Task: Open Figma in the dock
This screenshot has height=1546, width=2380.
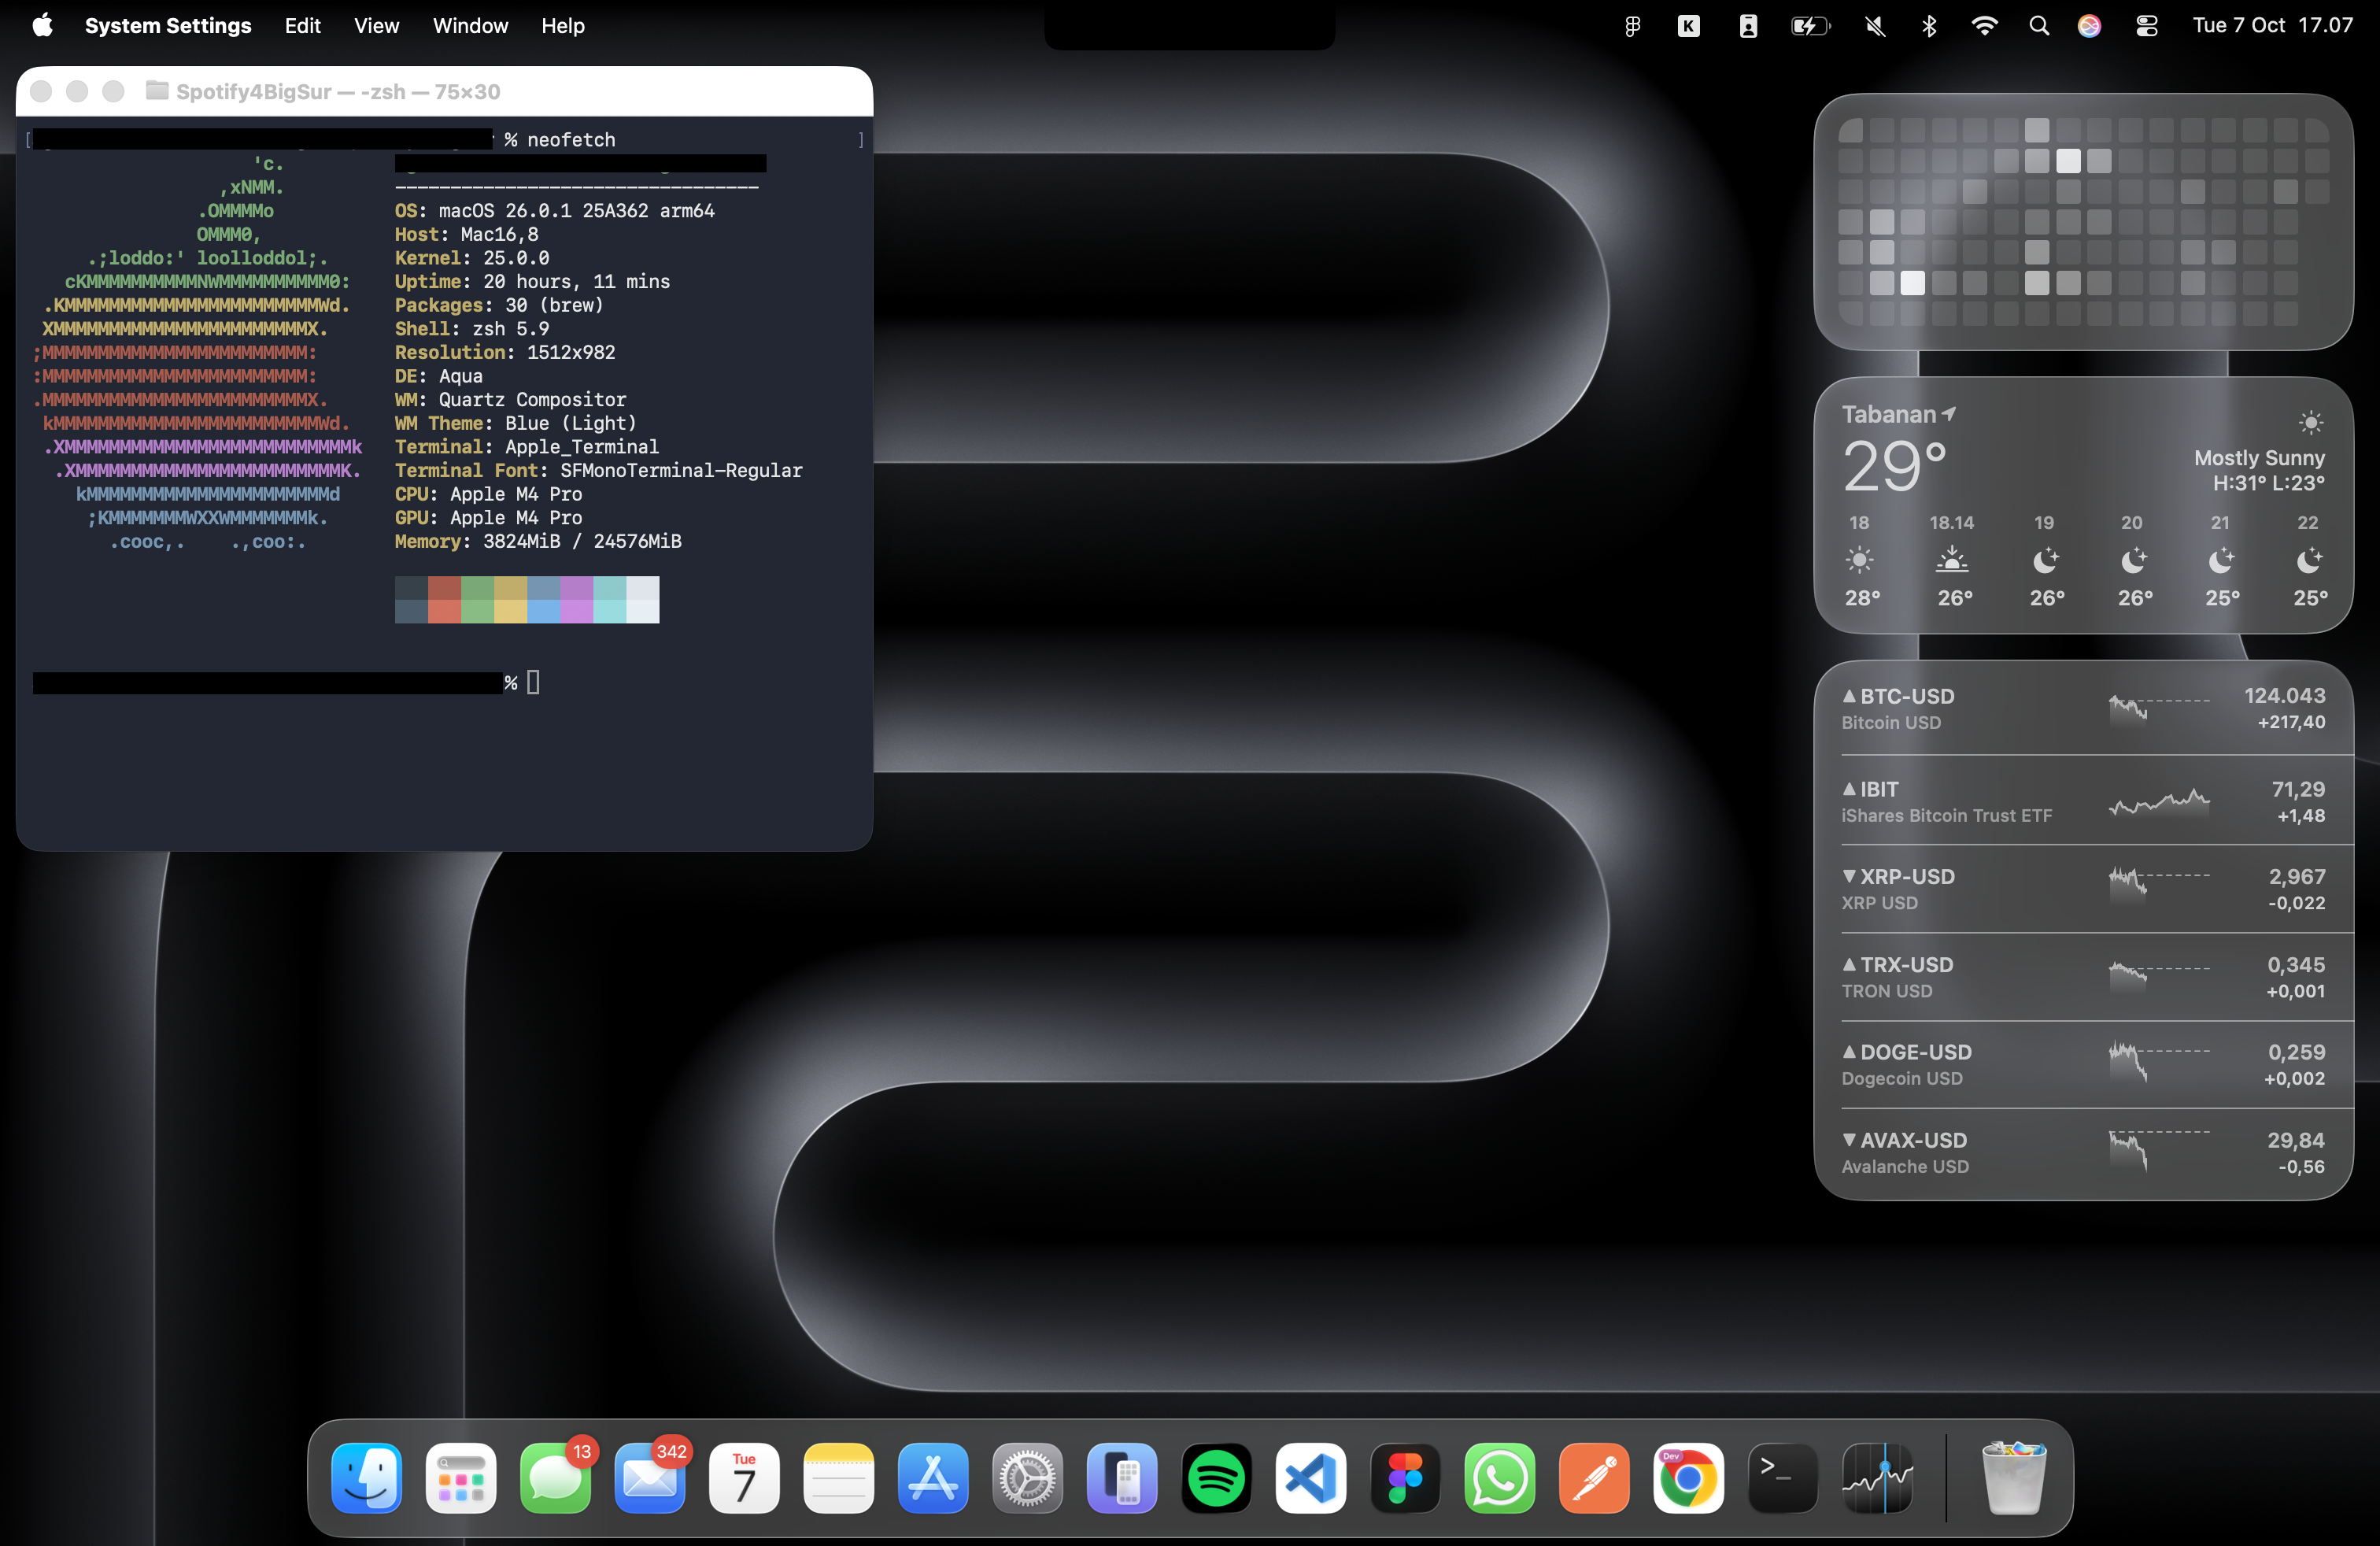Action: [1405, 1478]
